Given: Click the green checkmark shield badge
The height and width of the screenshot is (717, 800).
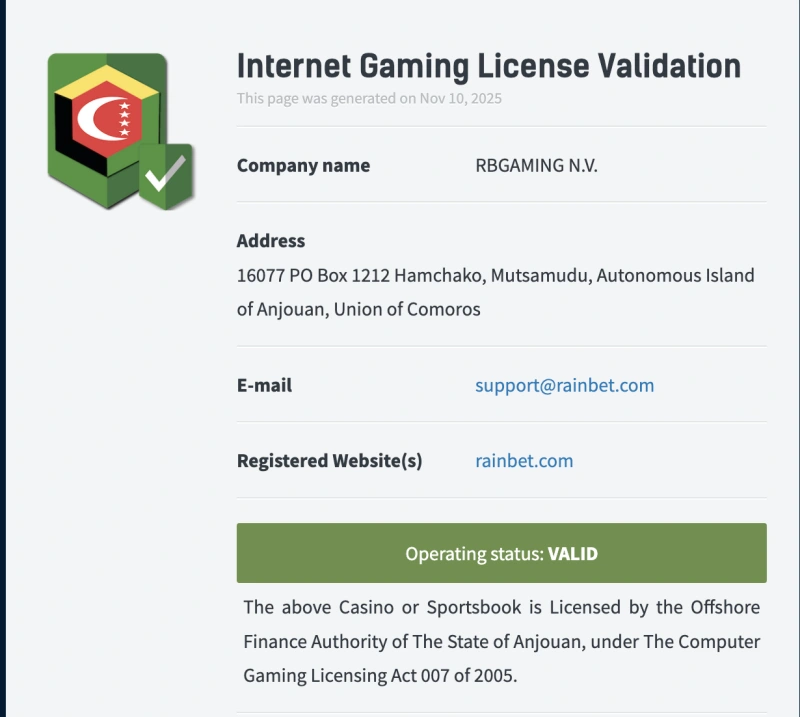Looking at the screenshot, I should 165,176.
